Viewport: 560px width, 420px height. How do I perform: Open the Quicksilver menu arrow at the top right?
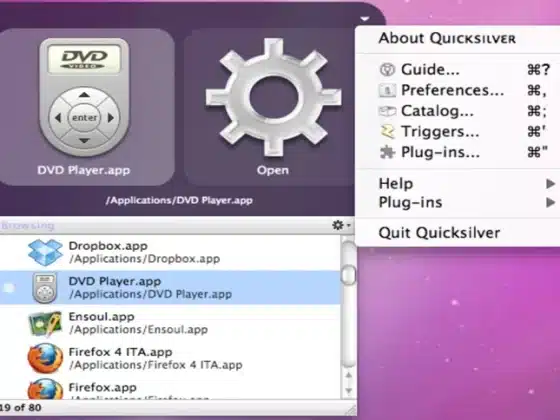[365, 19]
